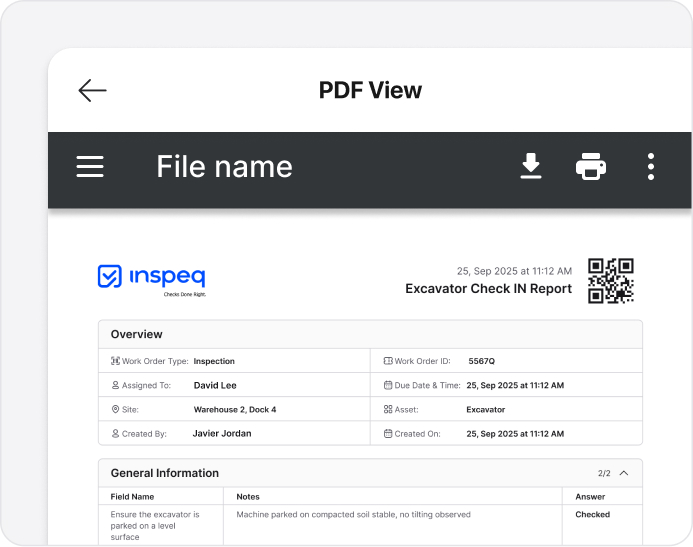Viewport: 693px width, 547px height.
Task: Click the Created On date value
Action: pos(515,433)
